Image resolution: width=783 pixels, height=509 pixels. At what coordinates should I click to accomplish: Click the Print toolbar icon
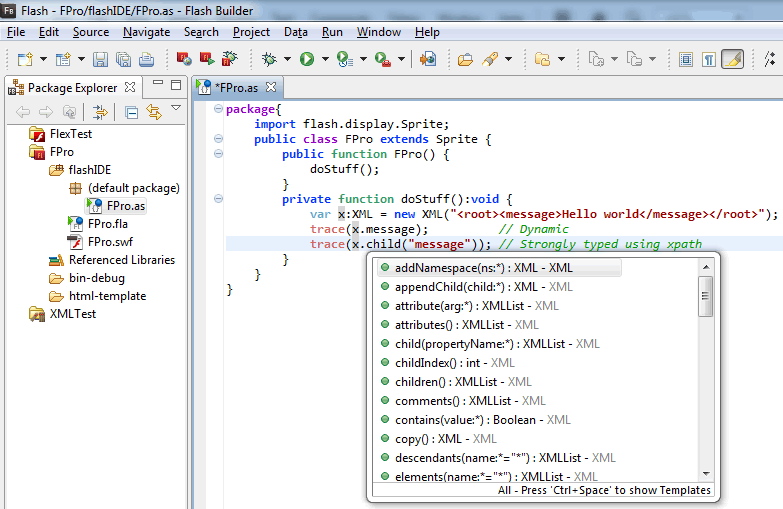click(x=146, y=59)
